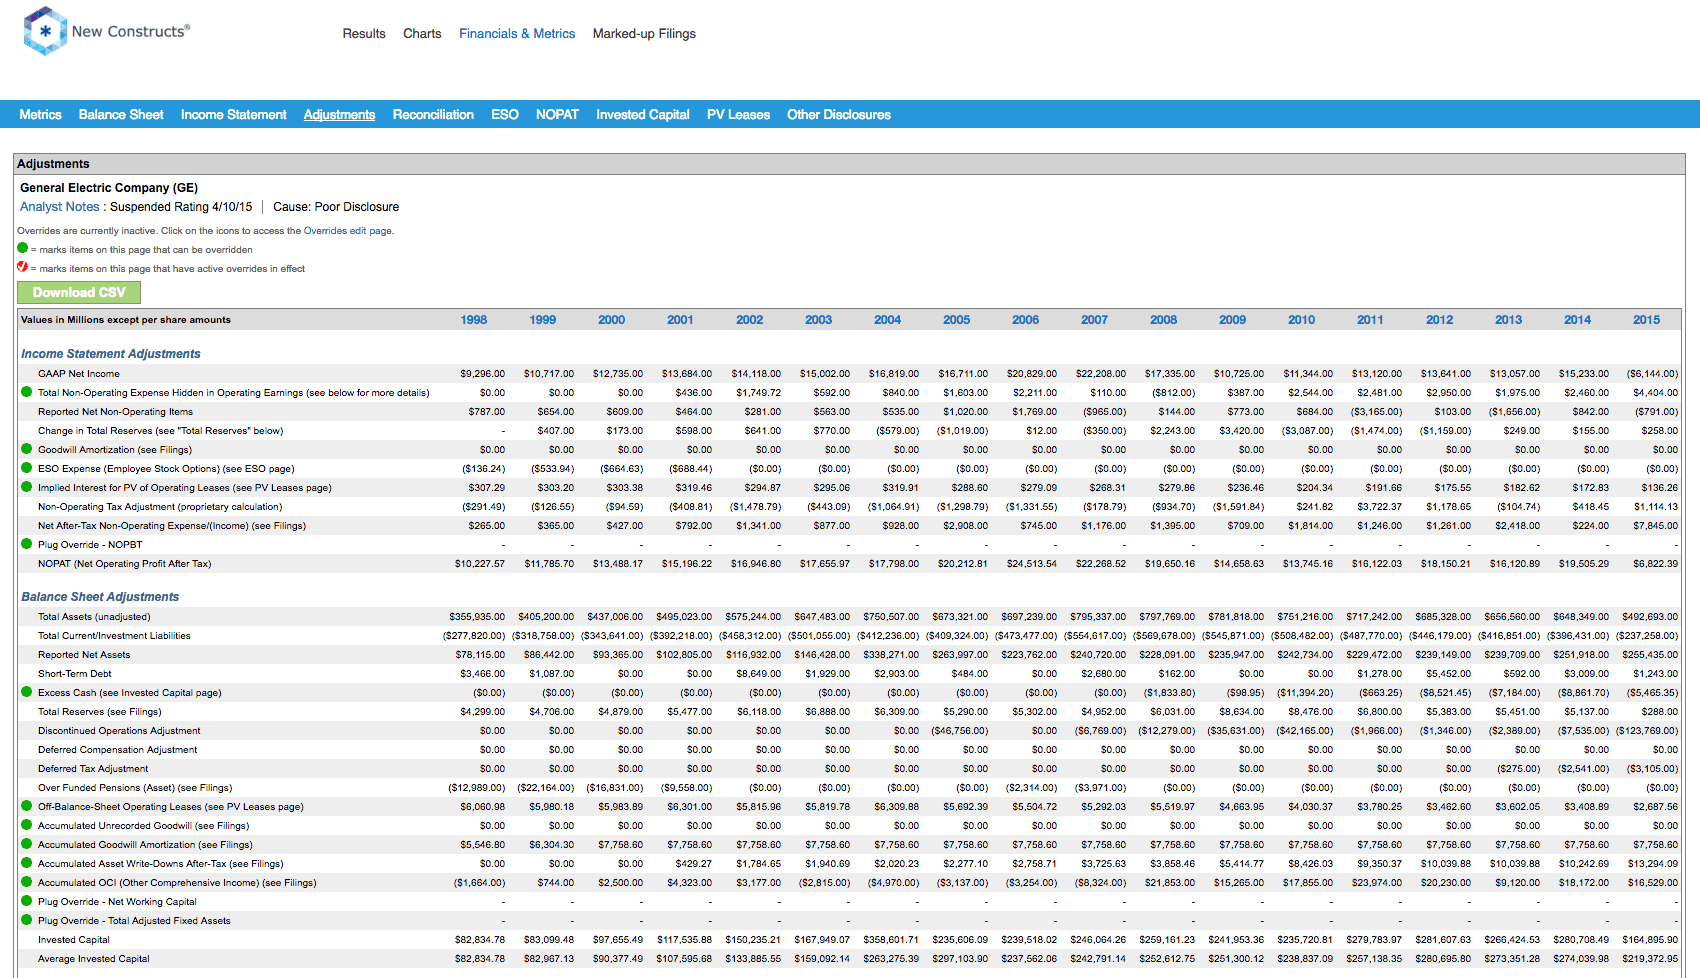Open the Overrides edit page link
Image resolution: width=1700 pixels, height=978 pixels.
click(348, 230)
